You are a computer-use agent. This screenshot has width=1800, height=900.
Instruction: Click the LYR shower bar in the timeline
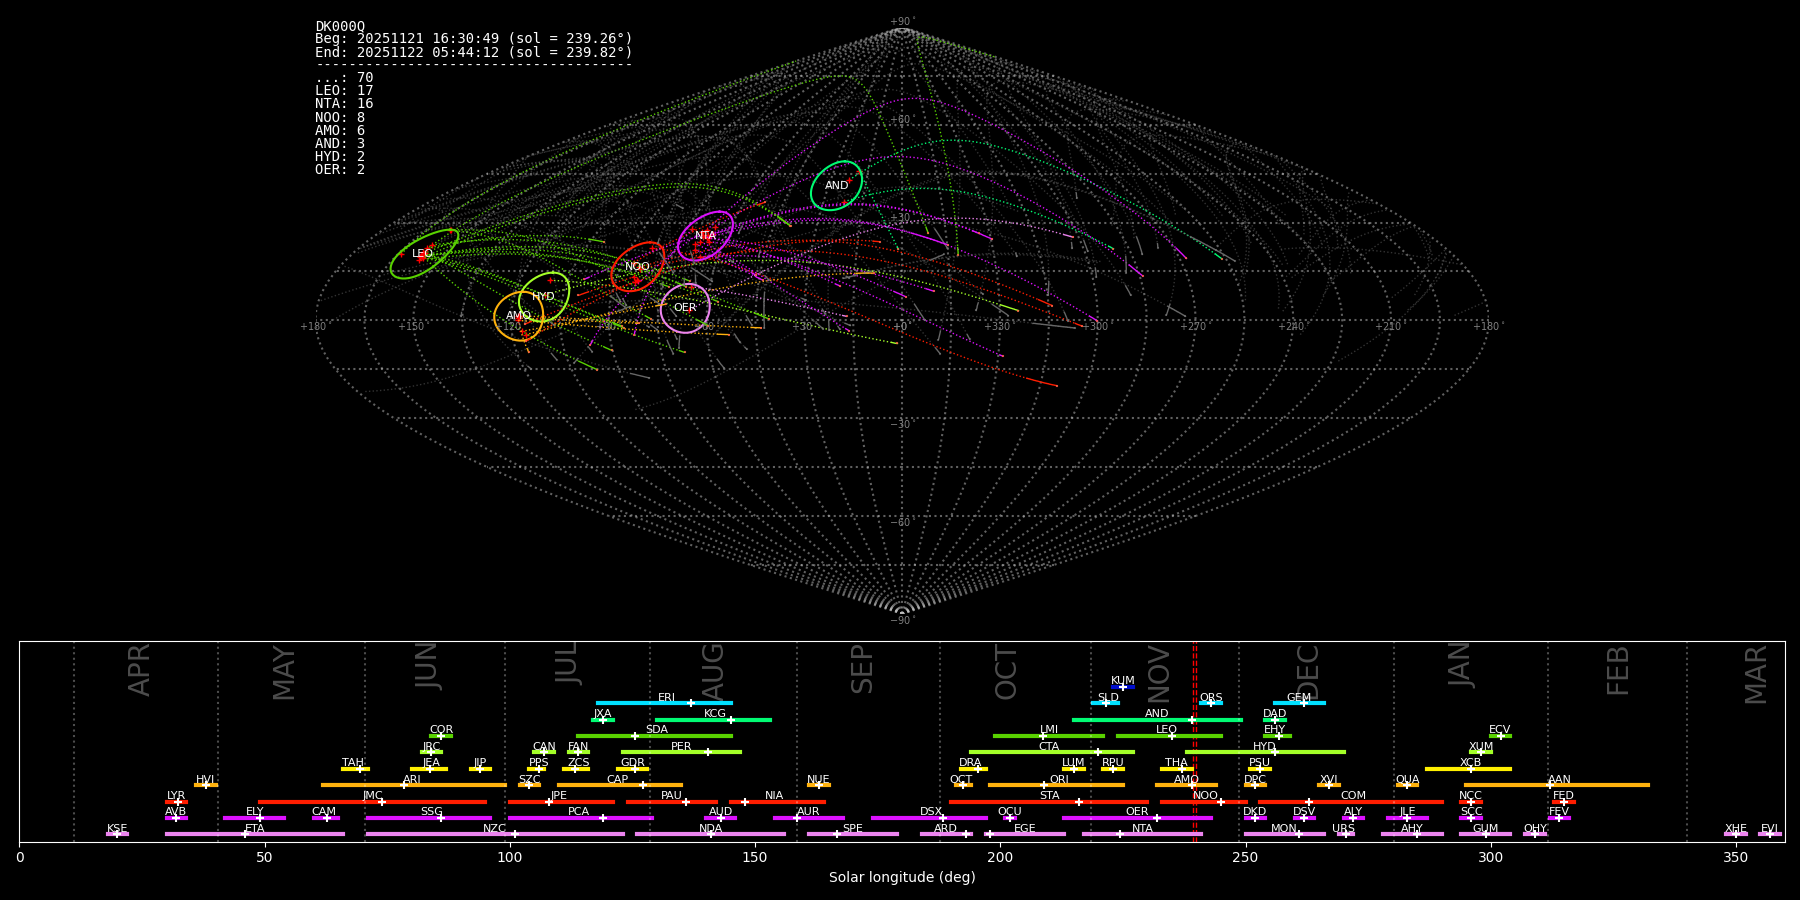(176, 801)
